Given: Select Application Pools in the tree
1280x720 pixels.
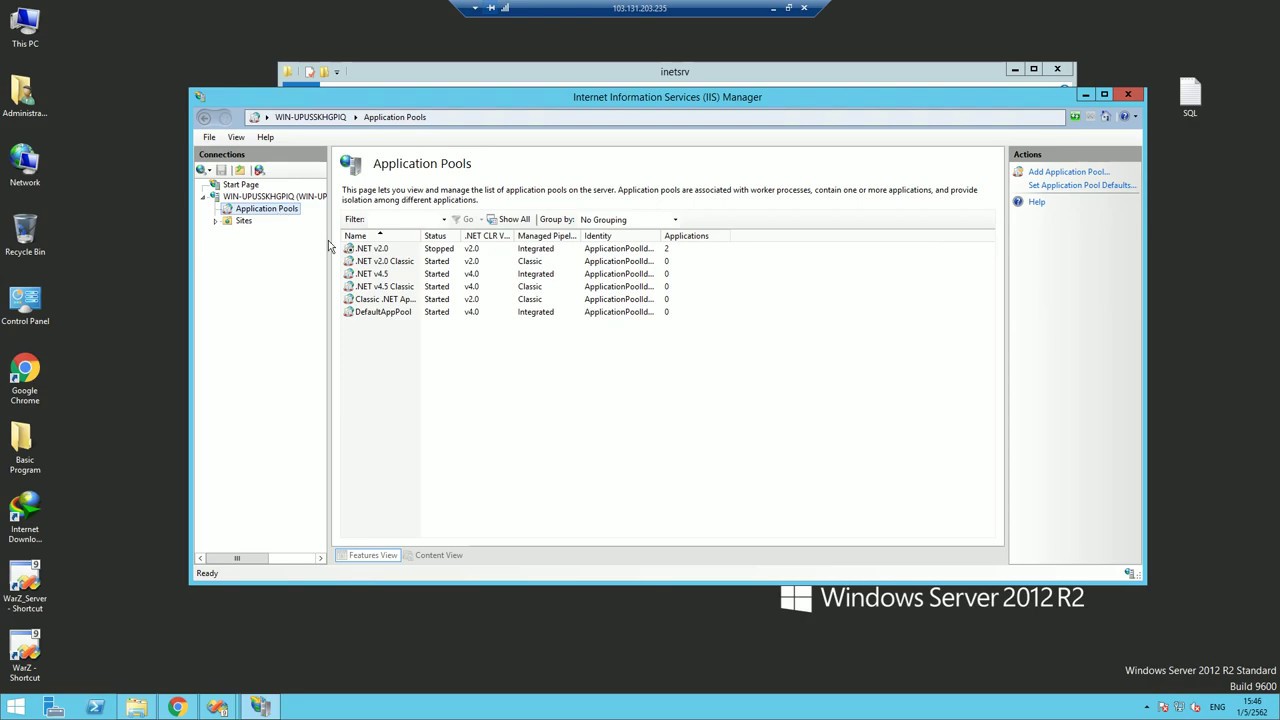Looking at the screenshot, I should [266, 209].
